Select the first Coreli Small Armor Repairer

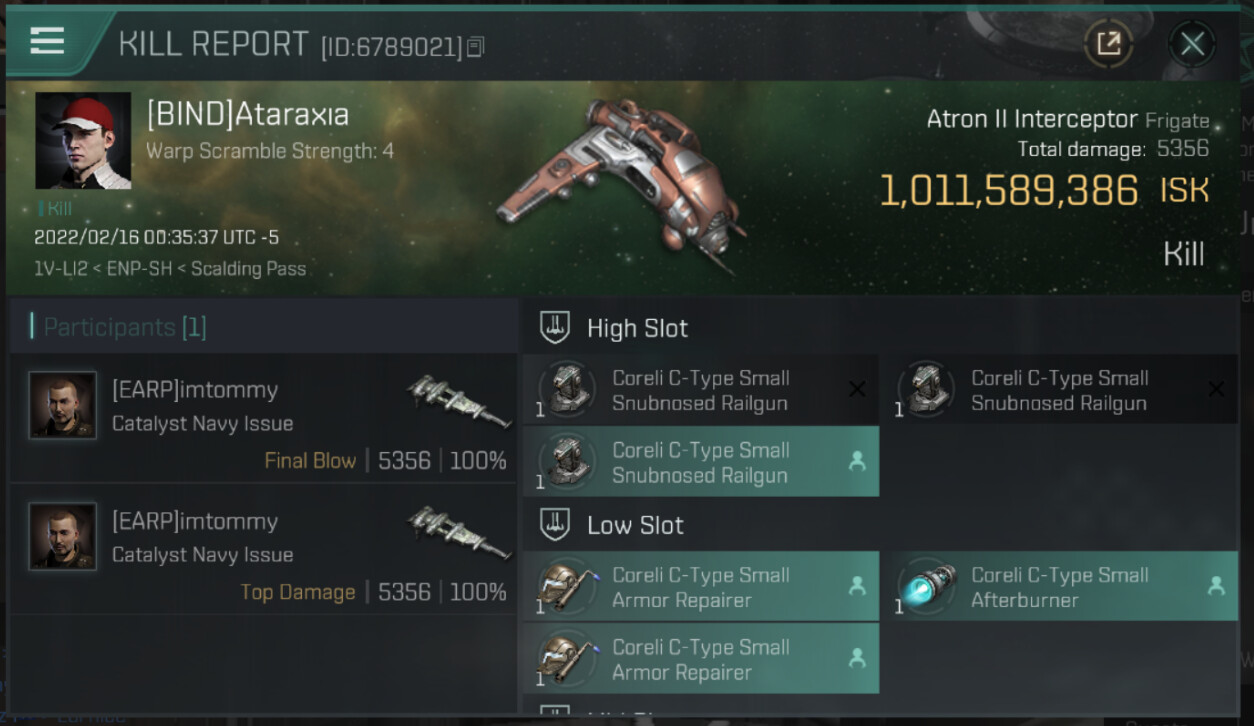pos(700,587)
